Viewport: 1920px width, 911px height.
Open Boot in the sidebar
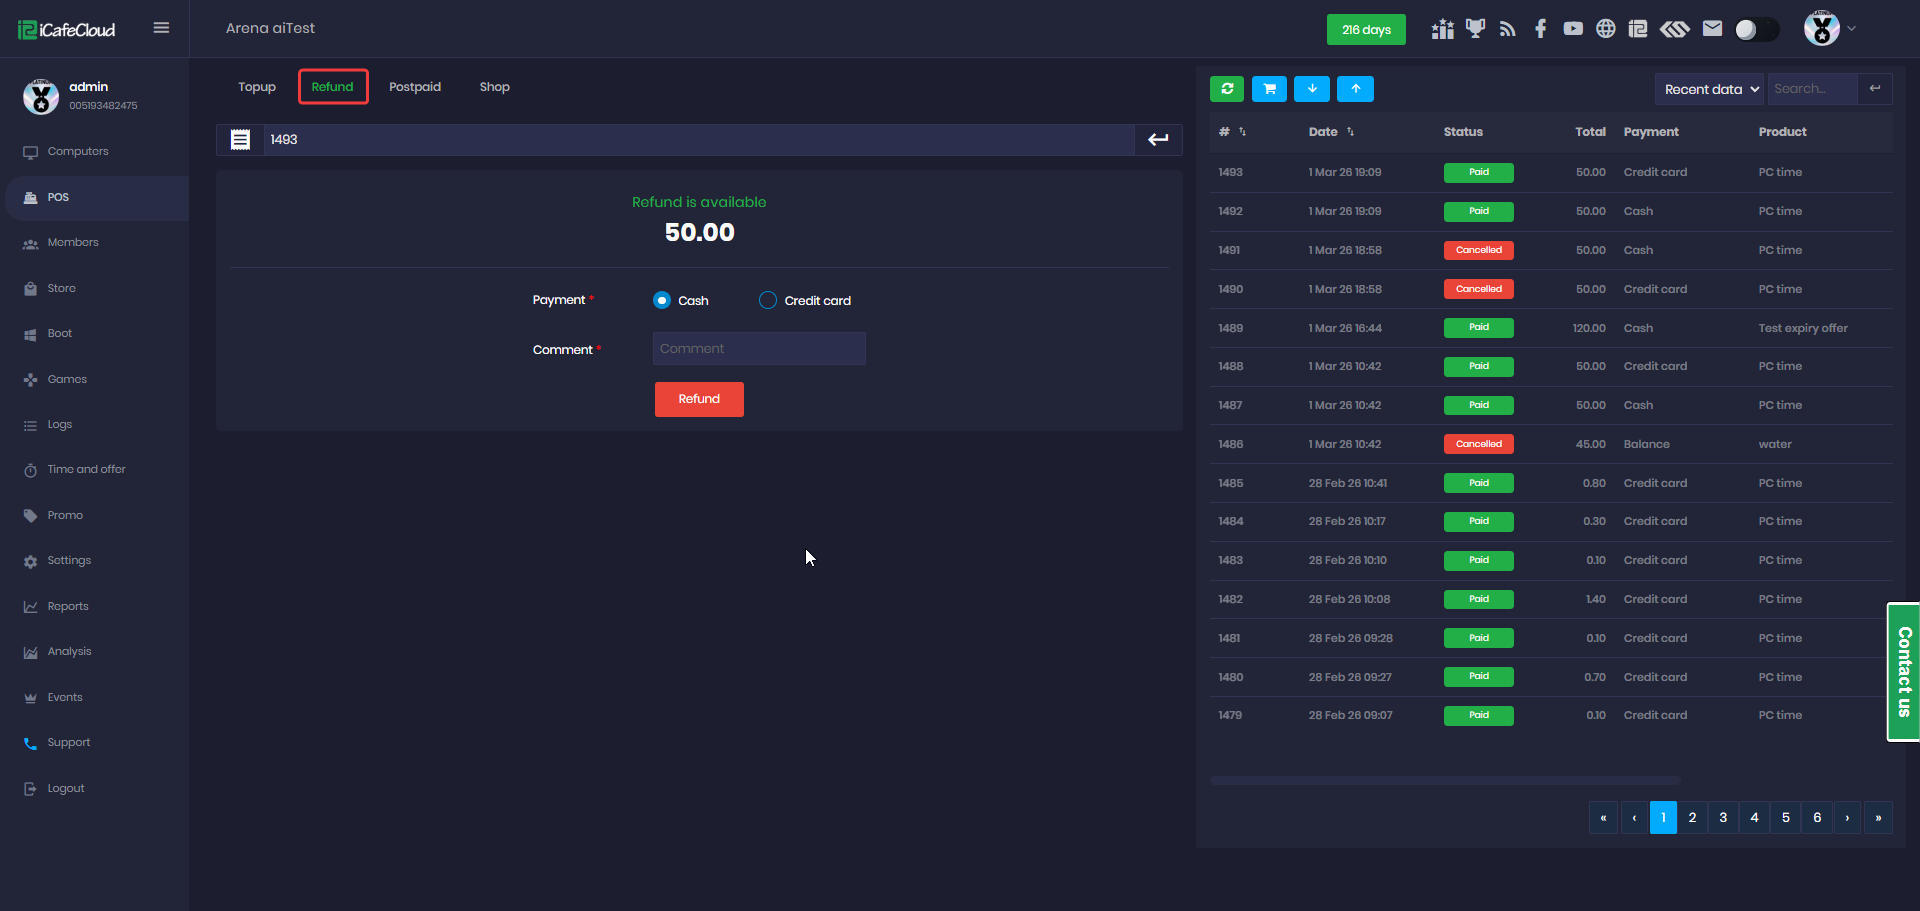coord(60,334)
